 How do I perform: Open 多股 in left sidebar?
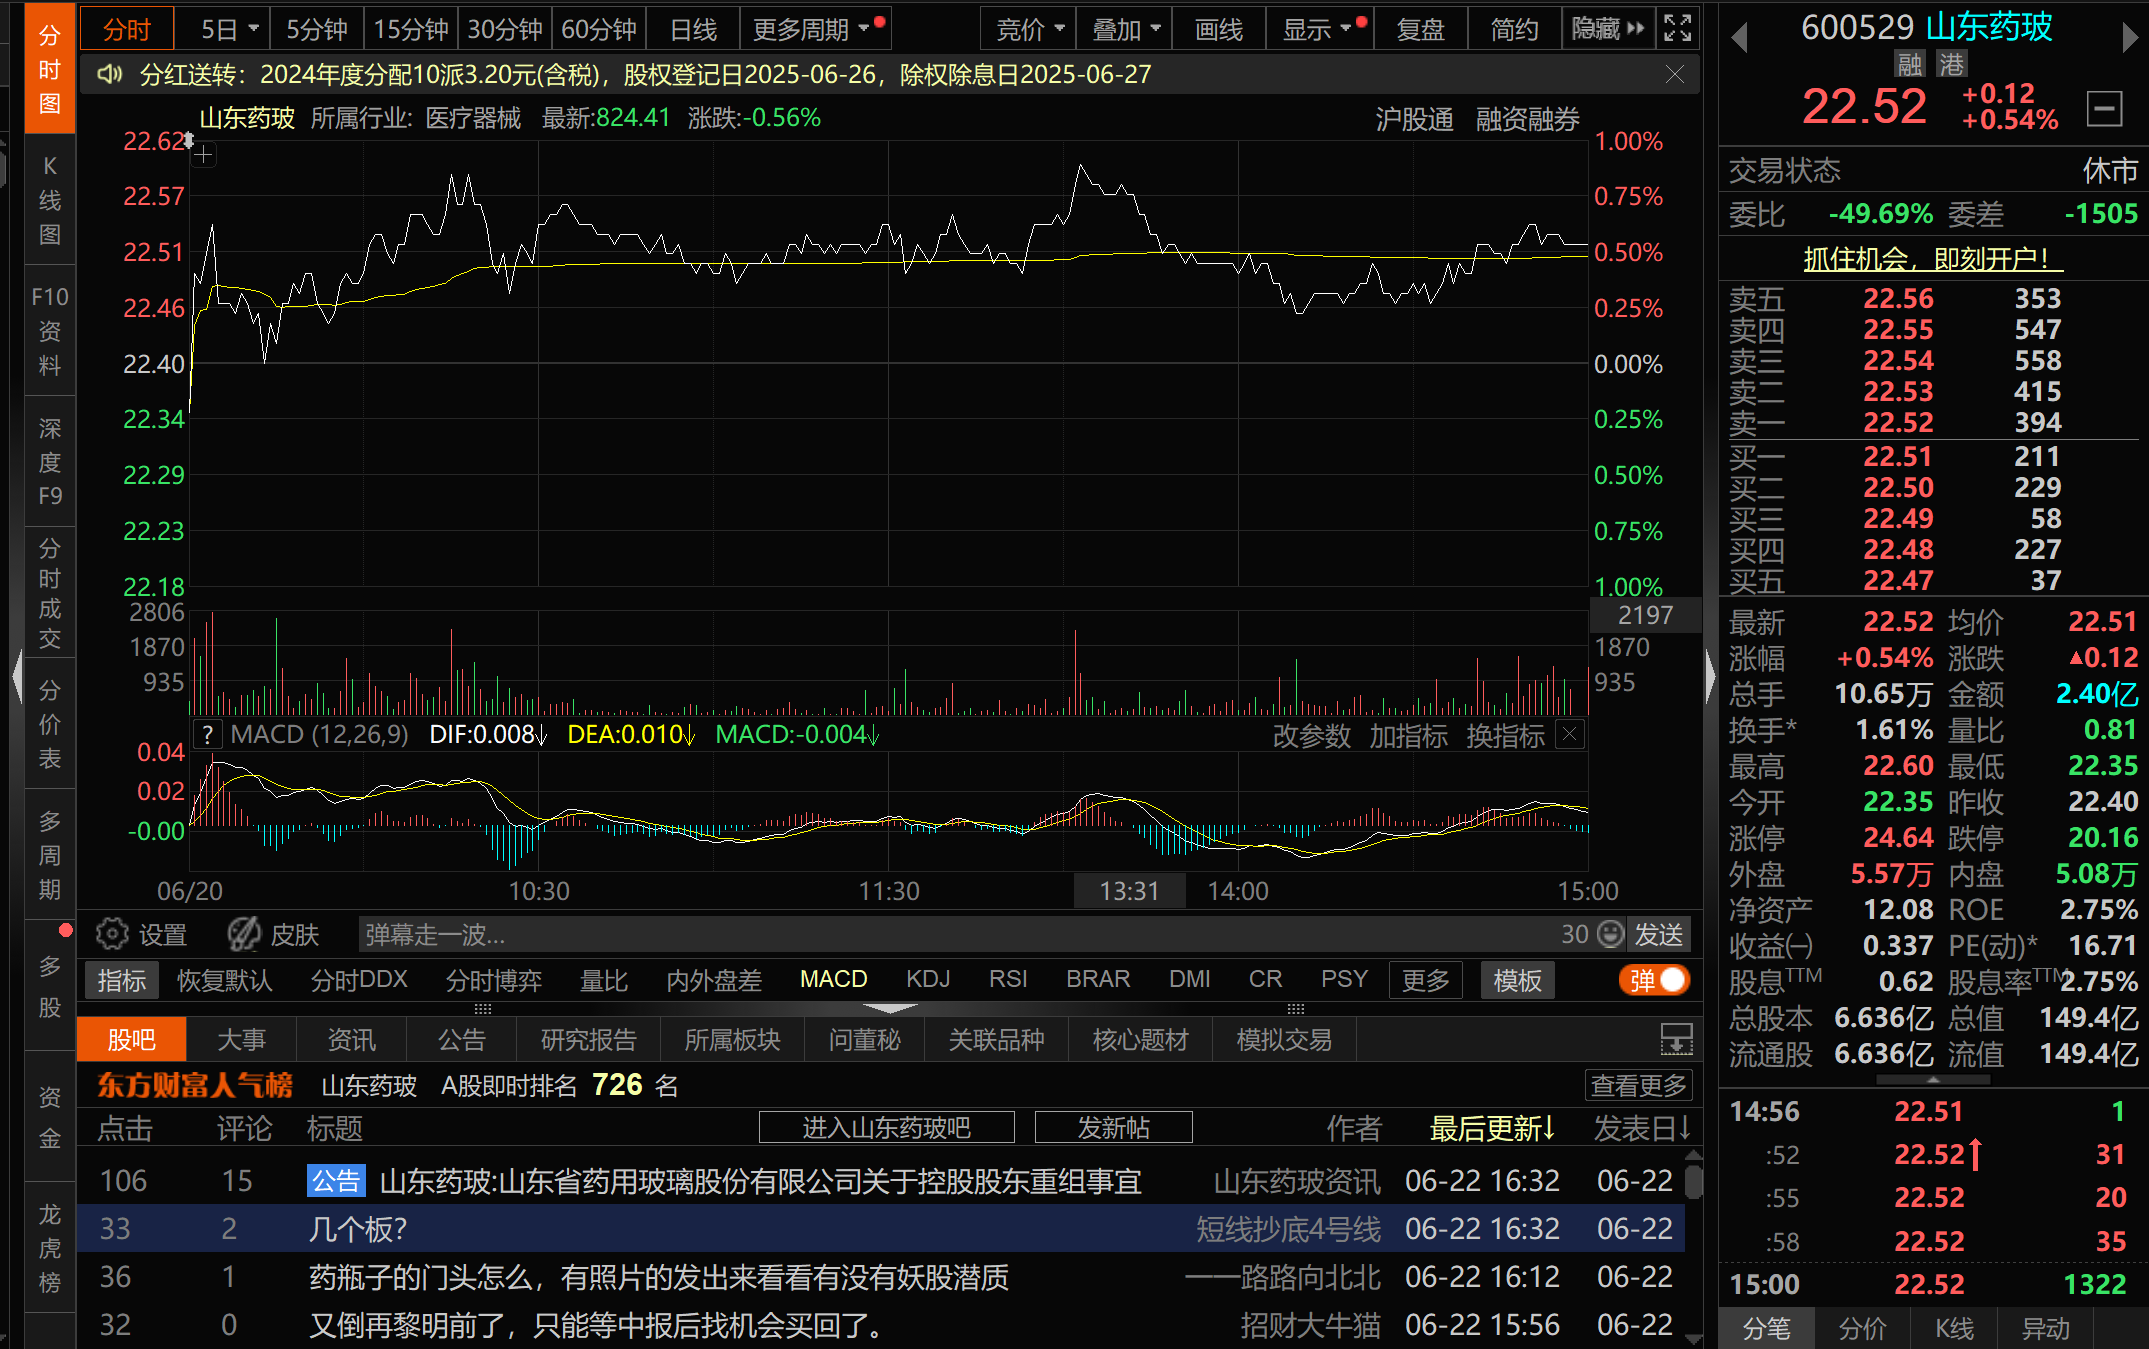50,987
